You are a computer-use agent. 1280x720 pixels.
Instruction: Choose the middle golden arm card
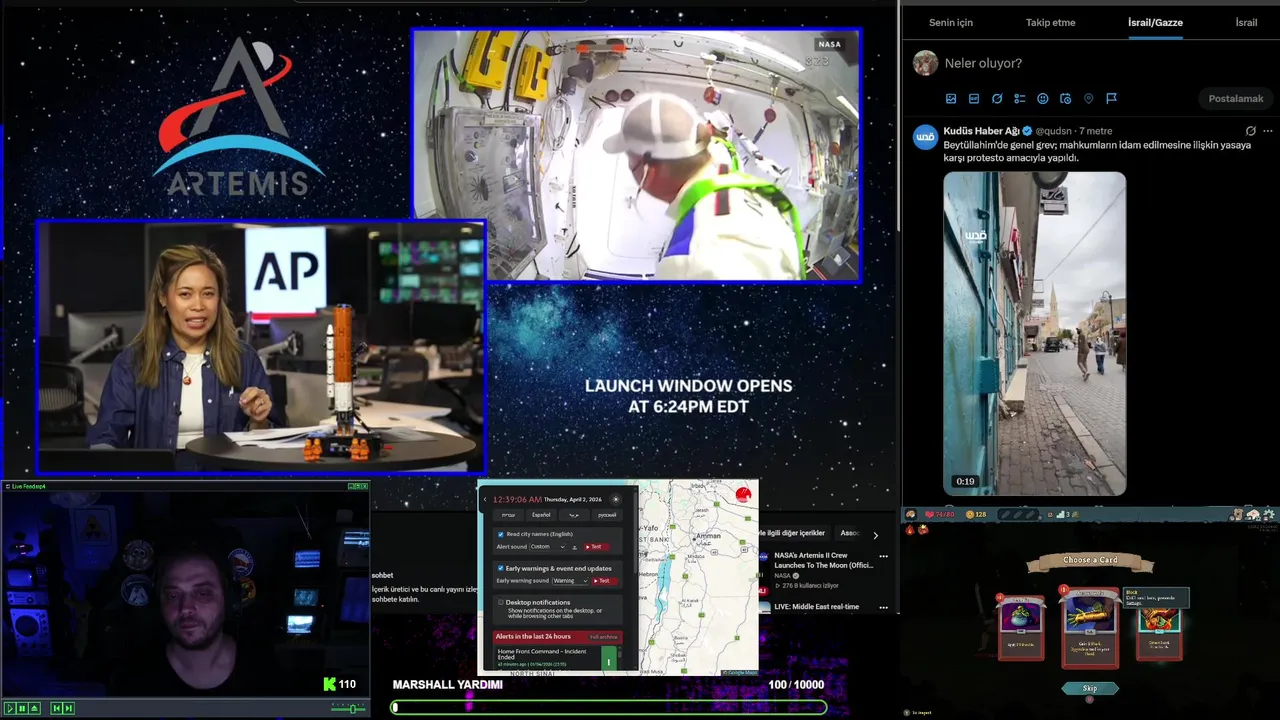(1091, 628)
